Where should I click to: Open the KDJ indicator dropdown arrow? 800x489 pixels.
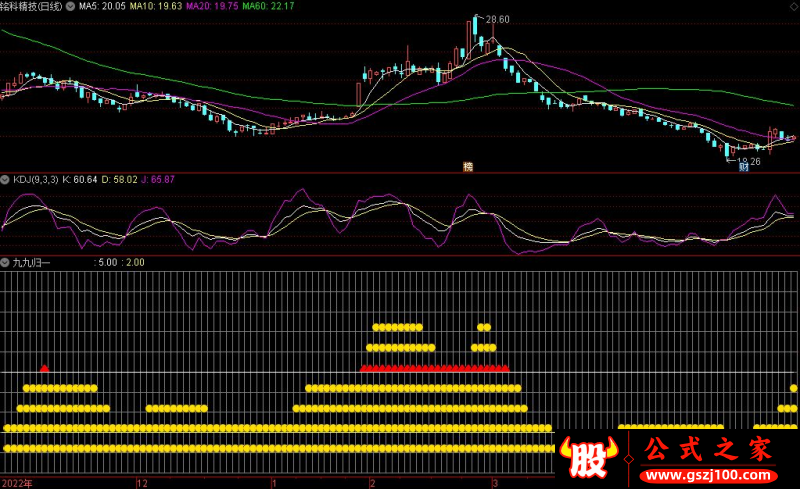pyautogui.click(x=5, y=179)
